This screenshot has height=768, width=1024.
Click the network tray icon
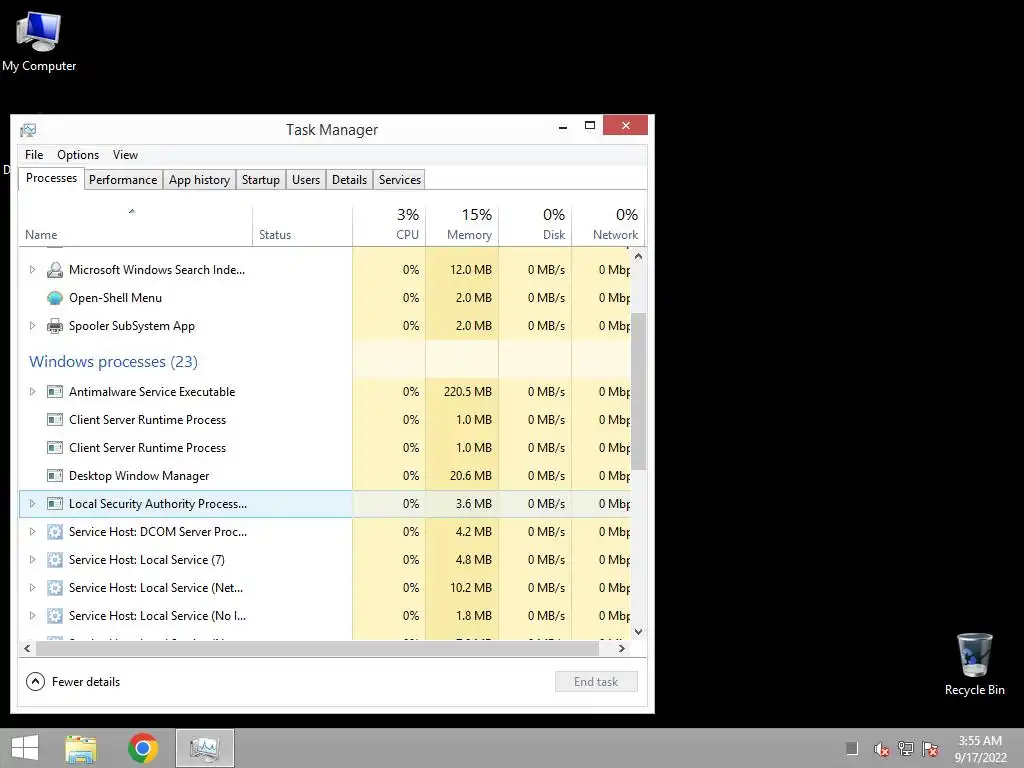906,749
